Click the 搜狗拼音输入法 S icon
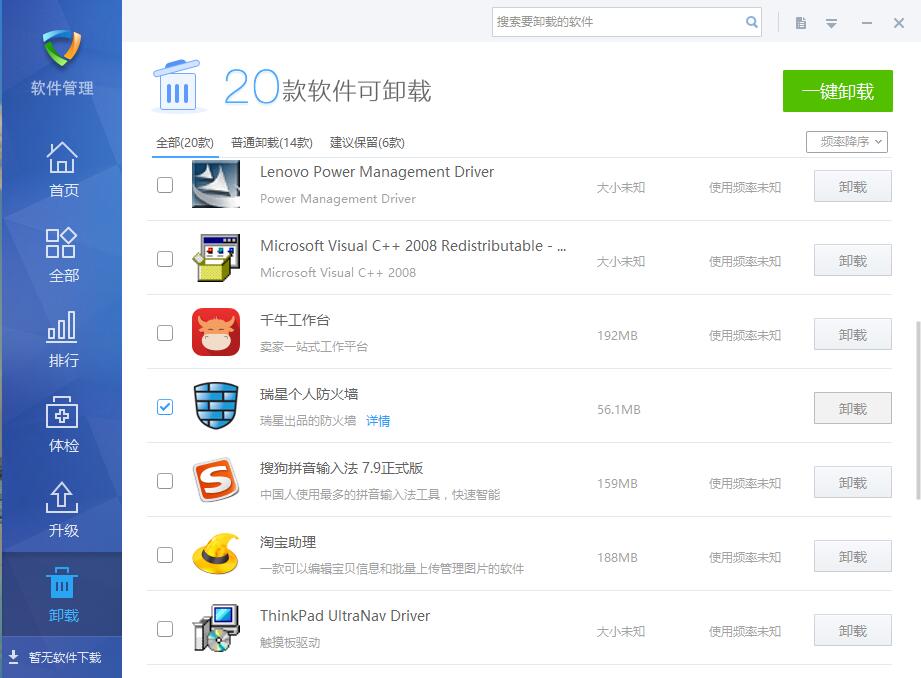921x678 pixels. [216, 481]
